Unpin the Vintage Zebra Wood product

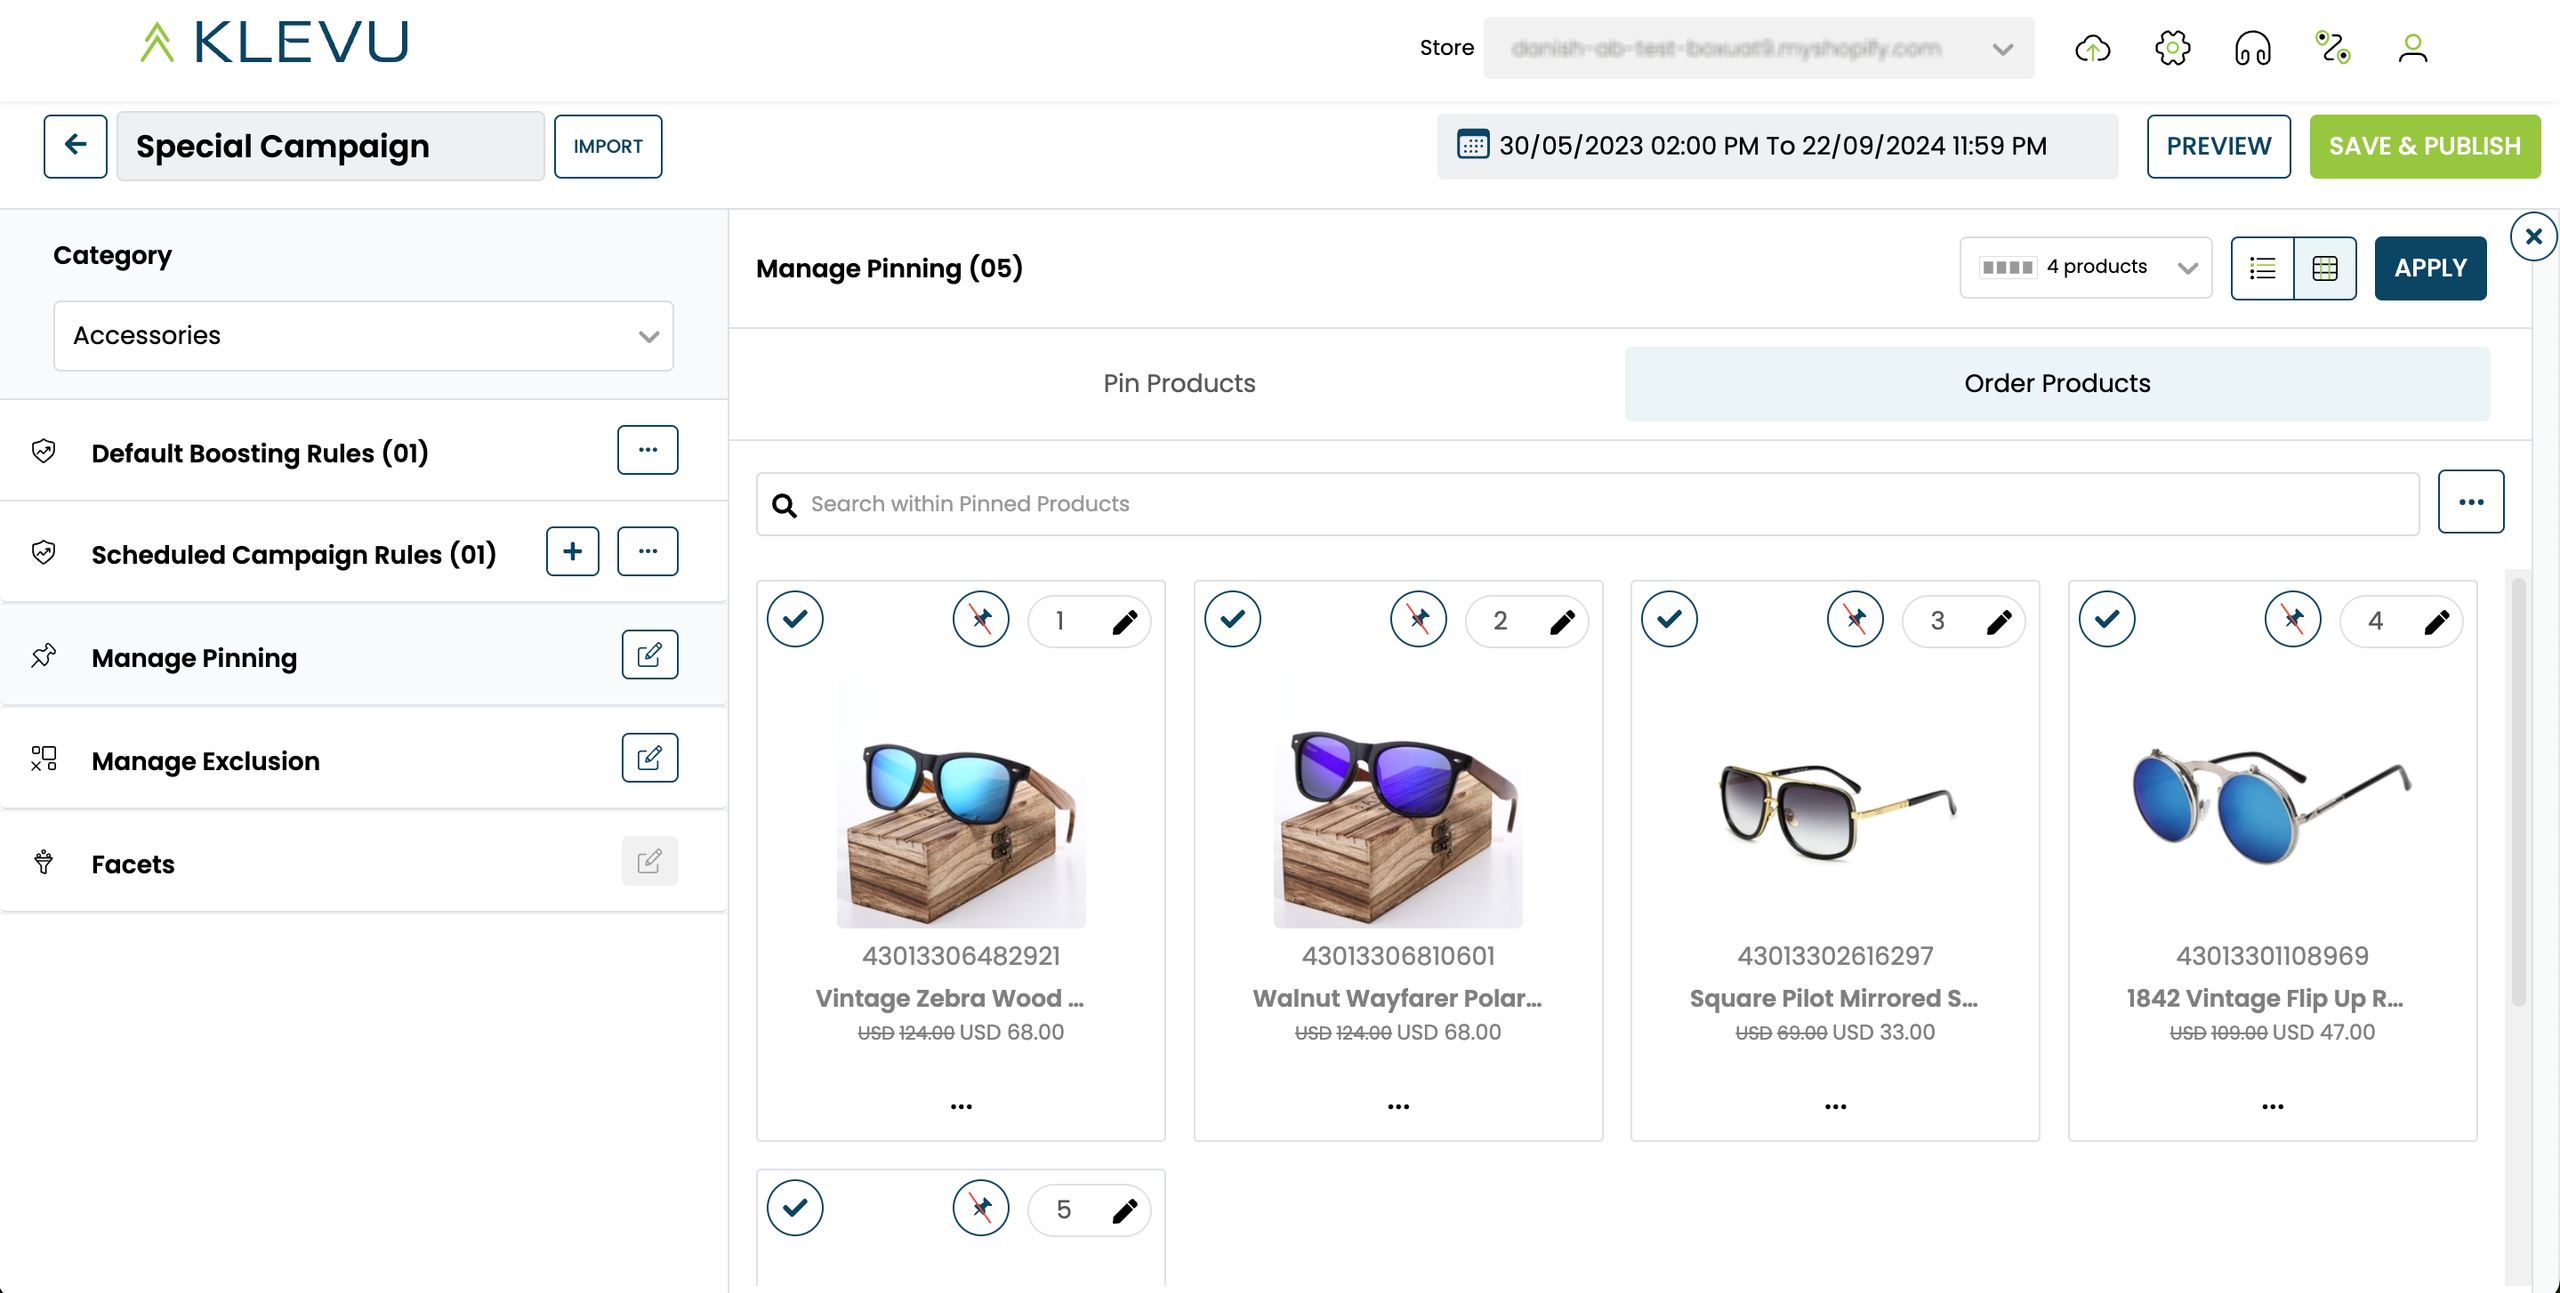coord(981,620)
